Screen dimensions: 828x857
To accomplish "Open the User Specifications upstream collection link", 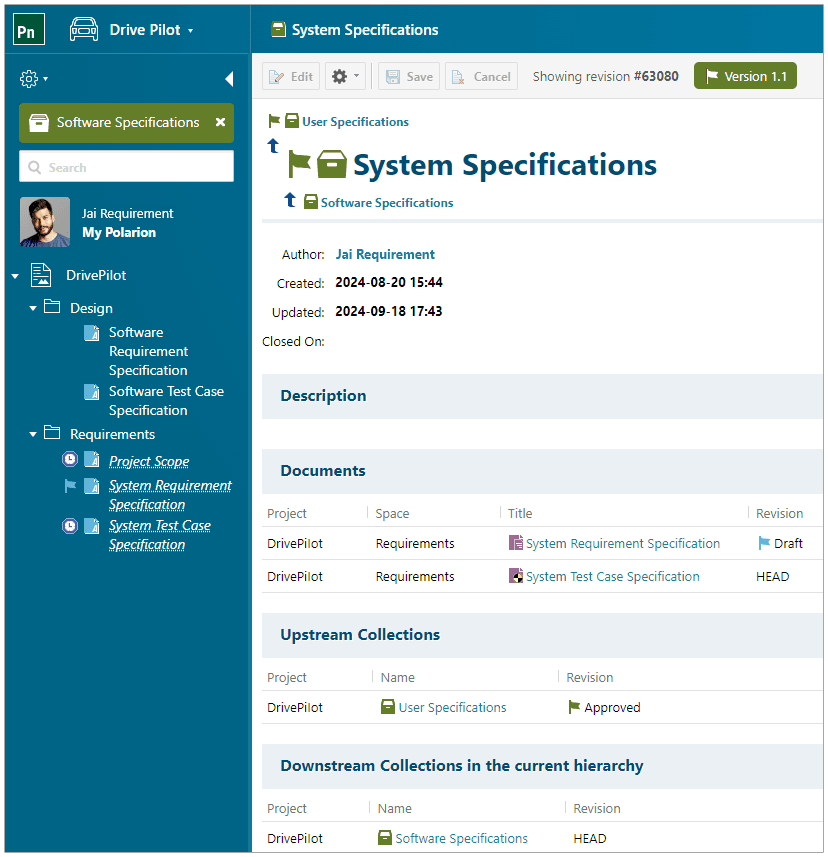I will [x=452, y=707].
